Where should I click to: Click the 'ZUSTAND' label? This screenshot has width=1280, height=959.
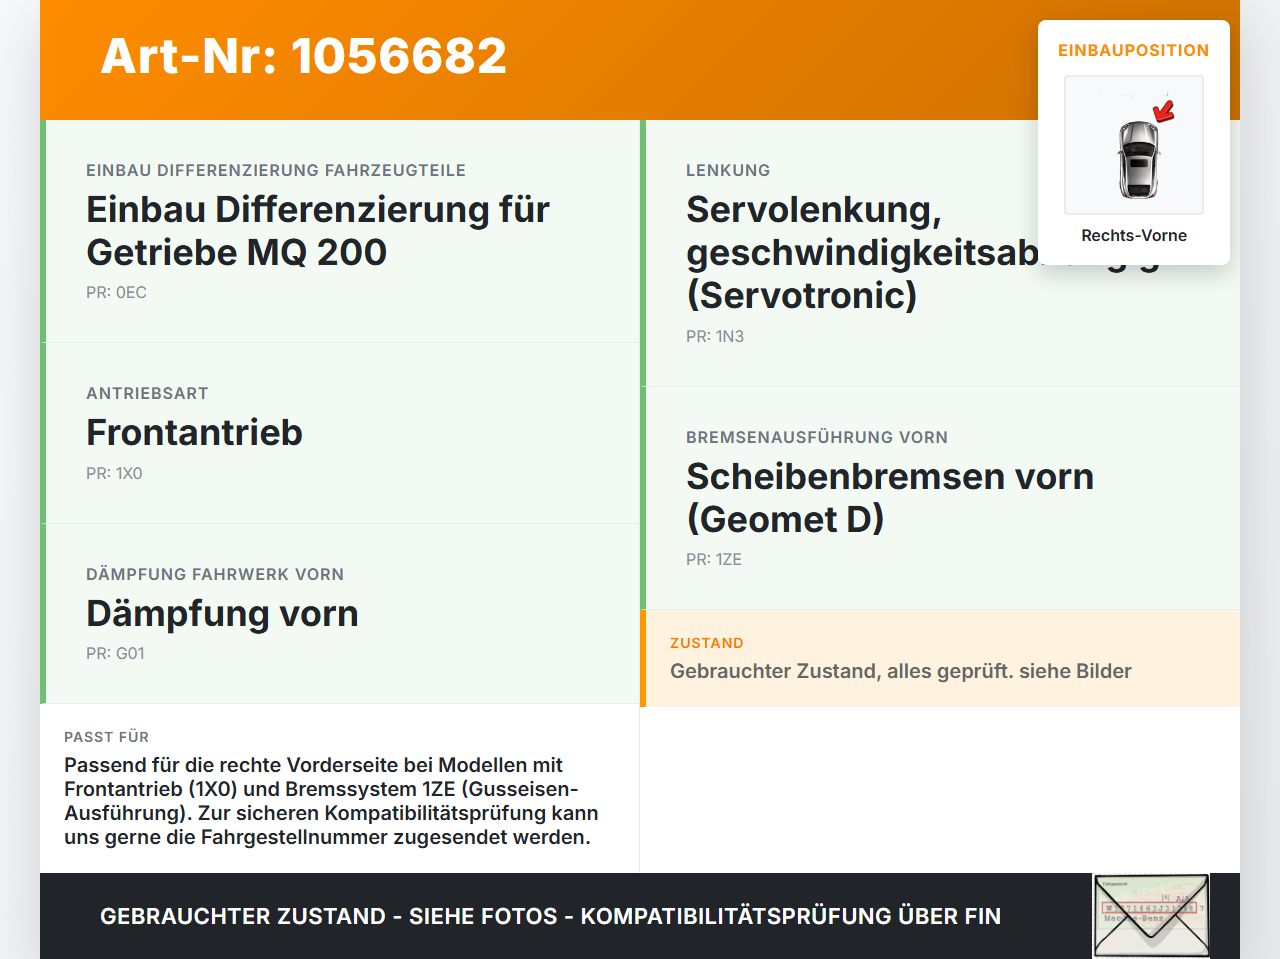coord(707,643)
